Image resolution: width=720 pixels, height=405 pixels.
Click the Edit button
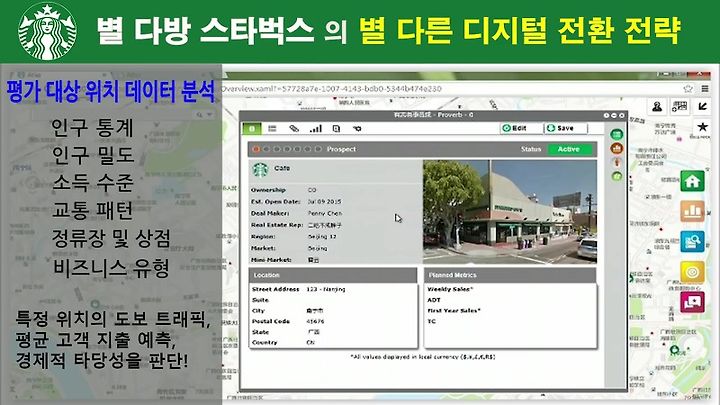click(521, 128)
